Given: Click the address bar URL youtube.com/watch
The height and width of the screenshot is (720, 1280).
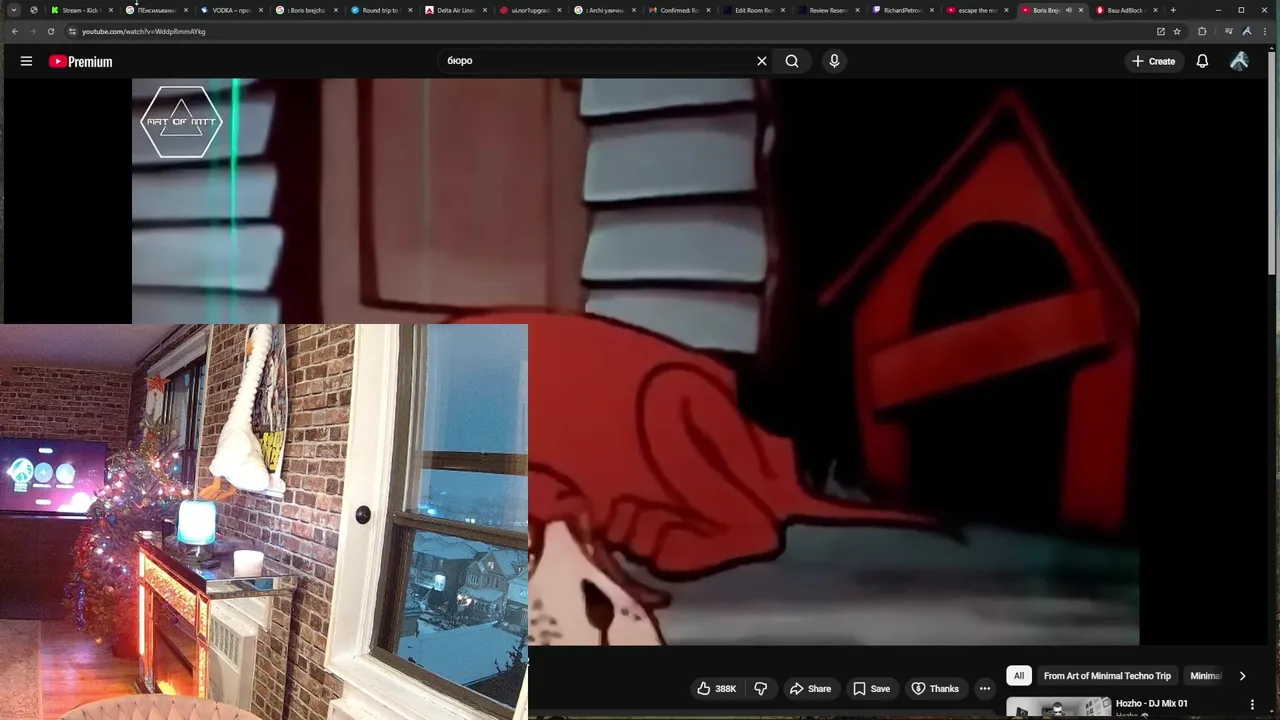Looking at the screenshot, I should pos(144,31).
